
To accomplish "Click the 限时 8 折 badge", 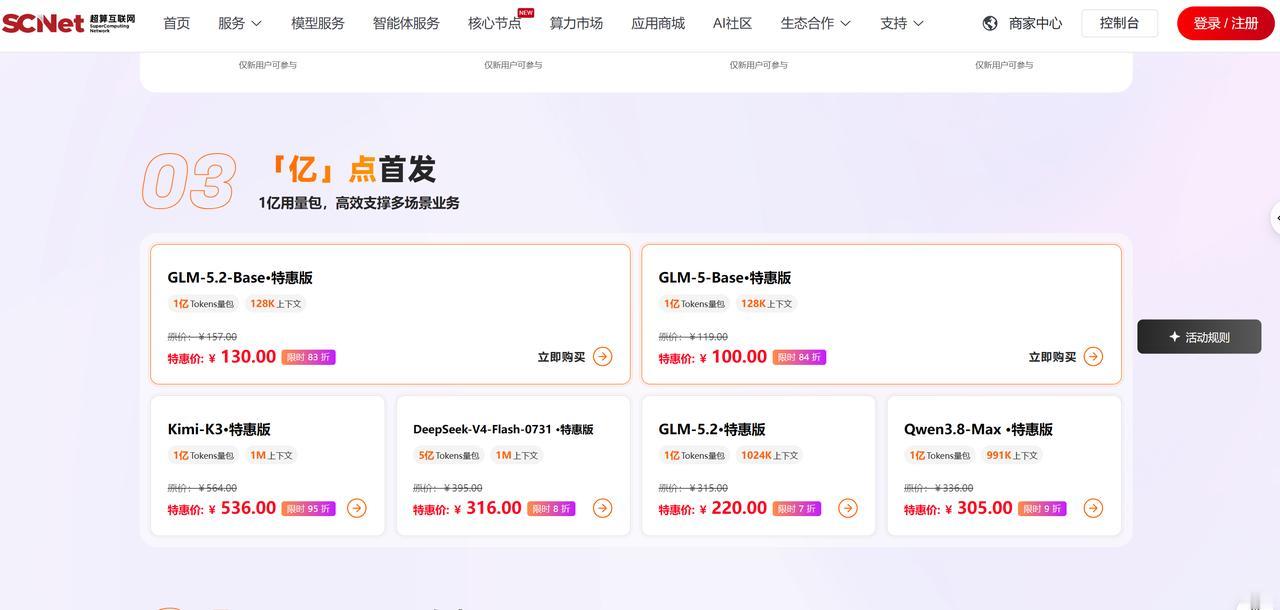I will 551,508.
